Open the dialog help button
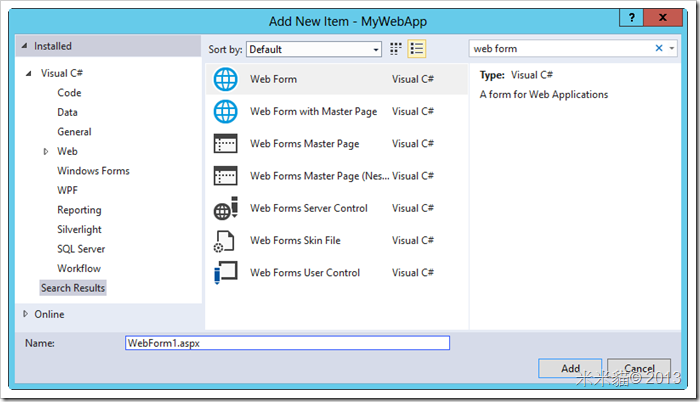 [x=631, y=18]
